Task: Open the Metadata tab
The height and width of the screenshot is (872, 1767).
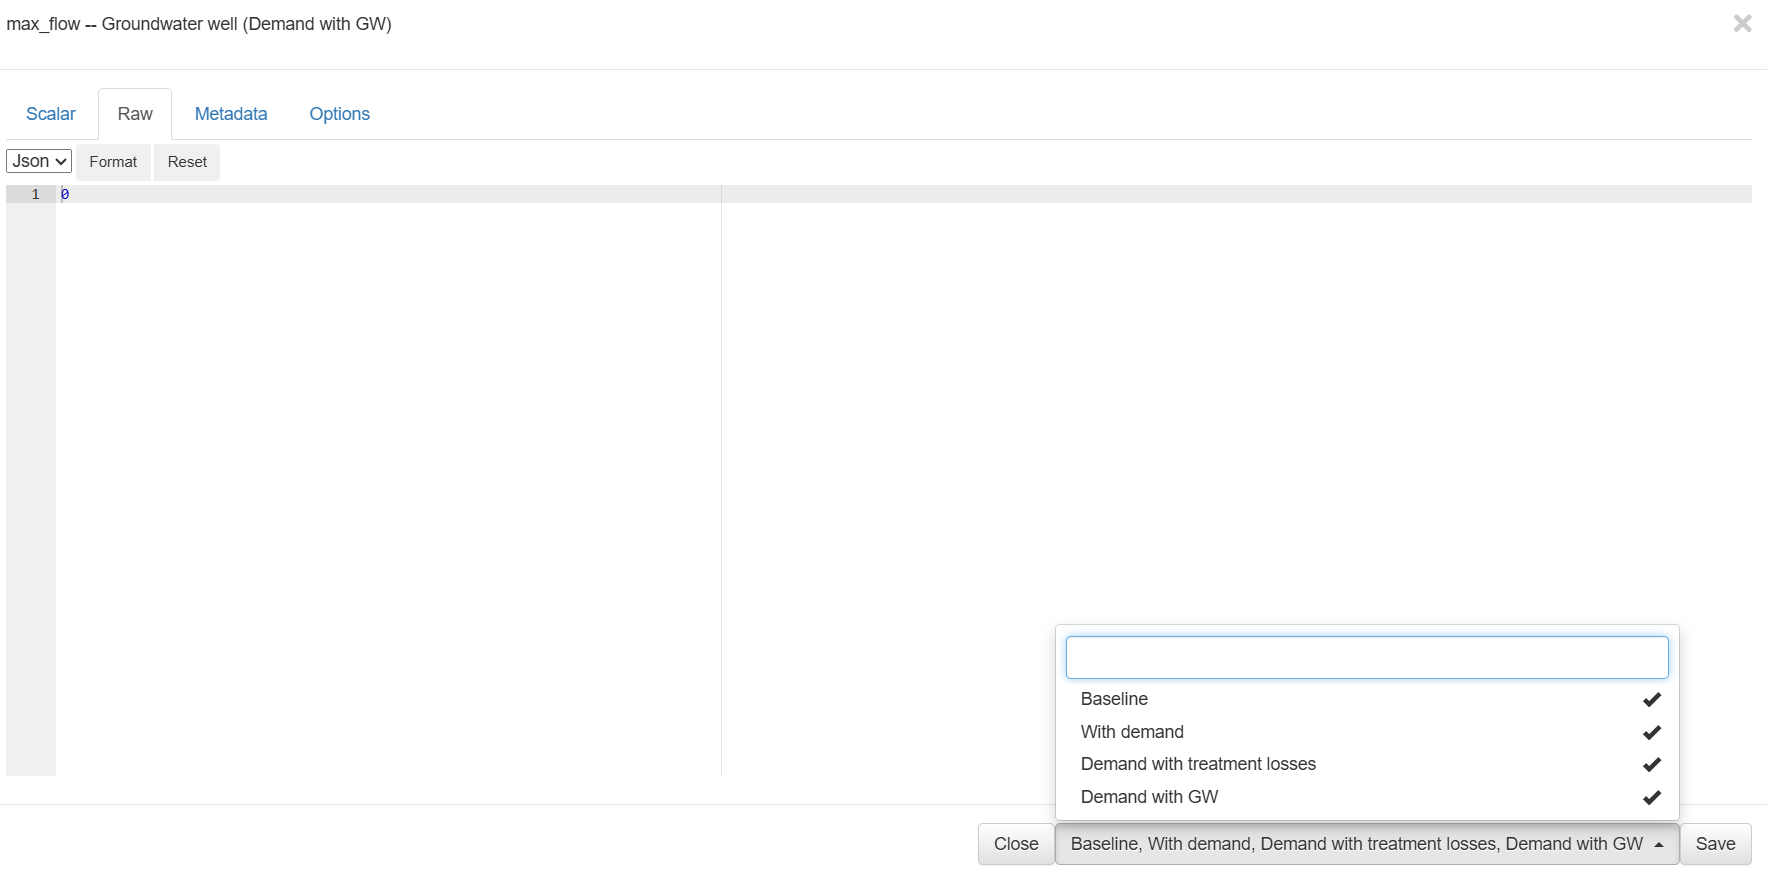Action: tap(231, 114)
